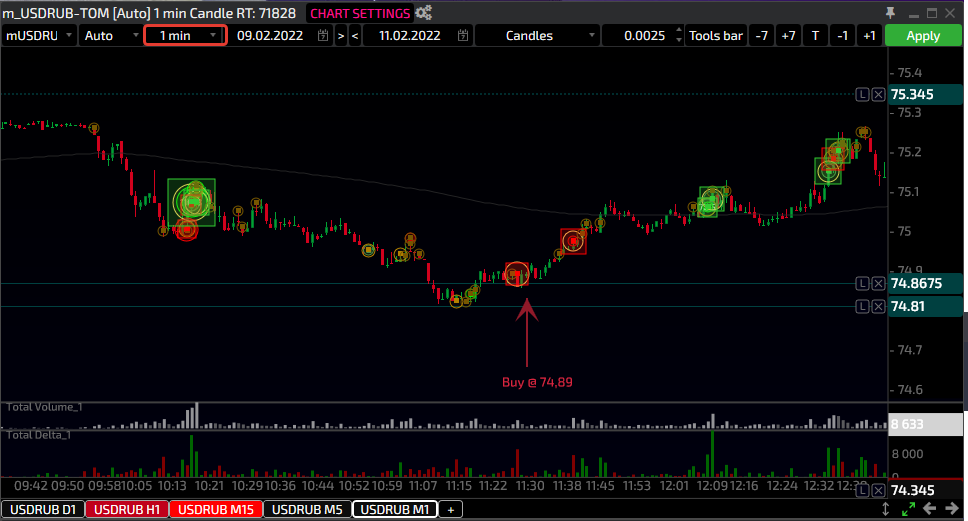The width and height of the screenshot is (968, 521).
Task: Toggle the L lock on 75.345 line
Action: tap(862, 94)
